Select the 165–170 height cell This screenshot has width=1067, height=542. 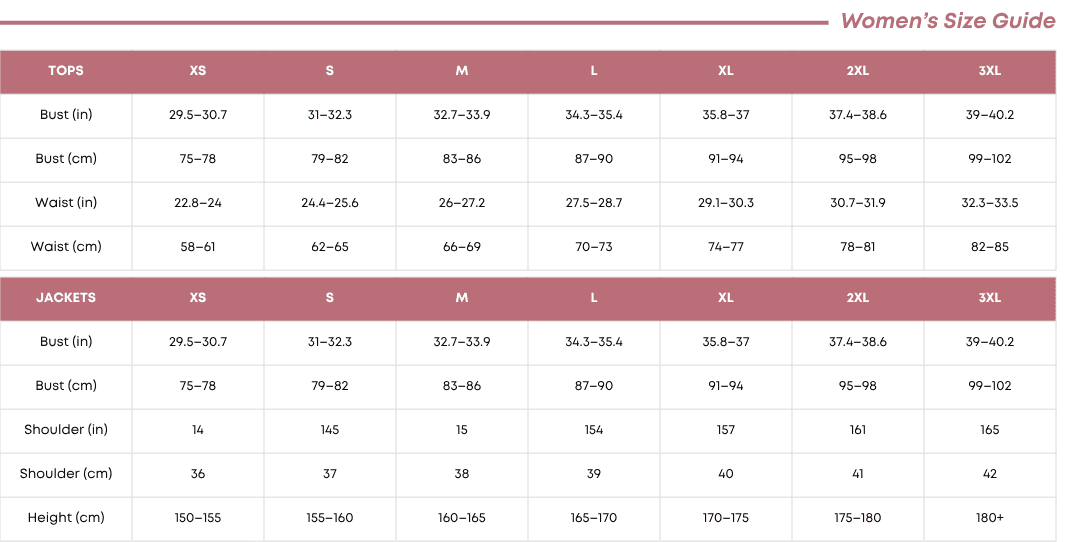(594, 518)
